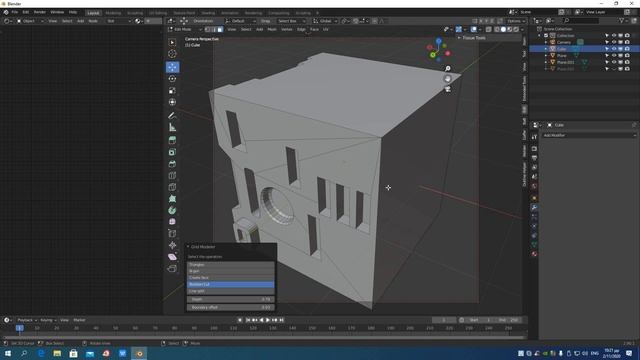Select the Bevel tool

(x=172, y=164)
